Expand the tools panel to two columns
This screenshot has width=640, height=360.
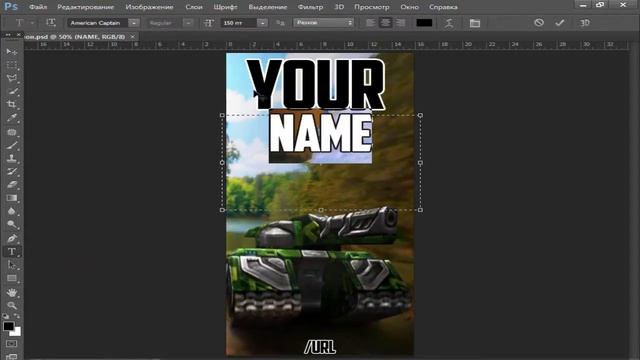click(x=8, y=36)
